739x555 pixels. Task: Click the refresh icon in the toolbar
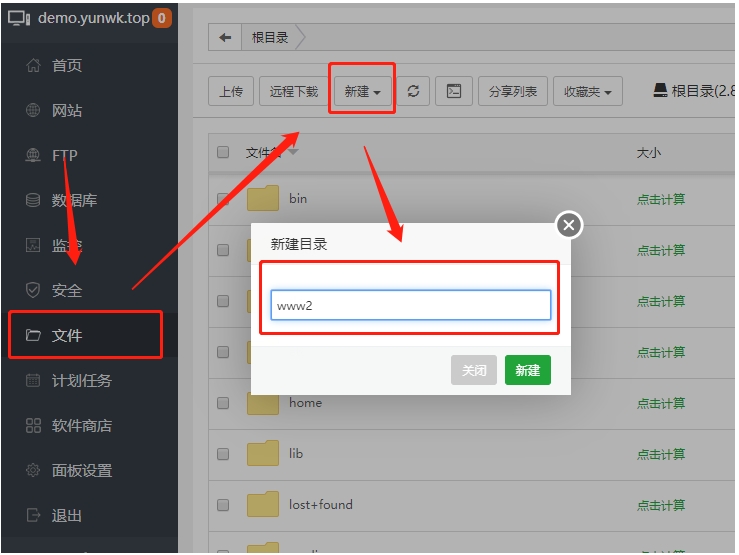click(413, 91)
